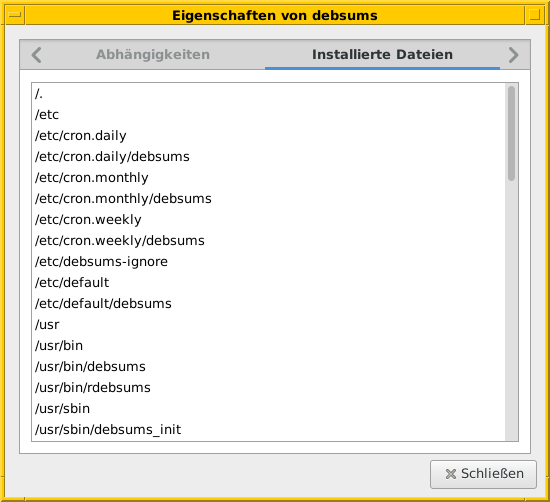Select the '/etc' row
This screenshot has width=550, height=502.
[x=269, y=115]
